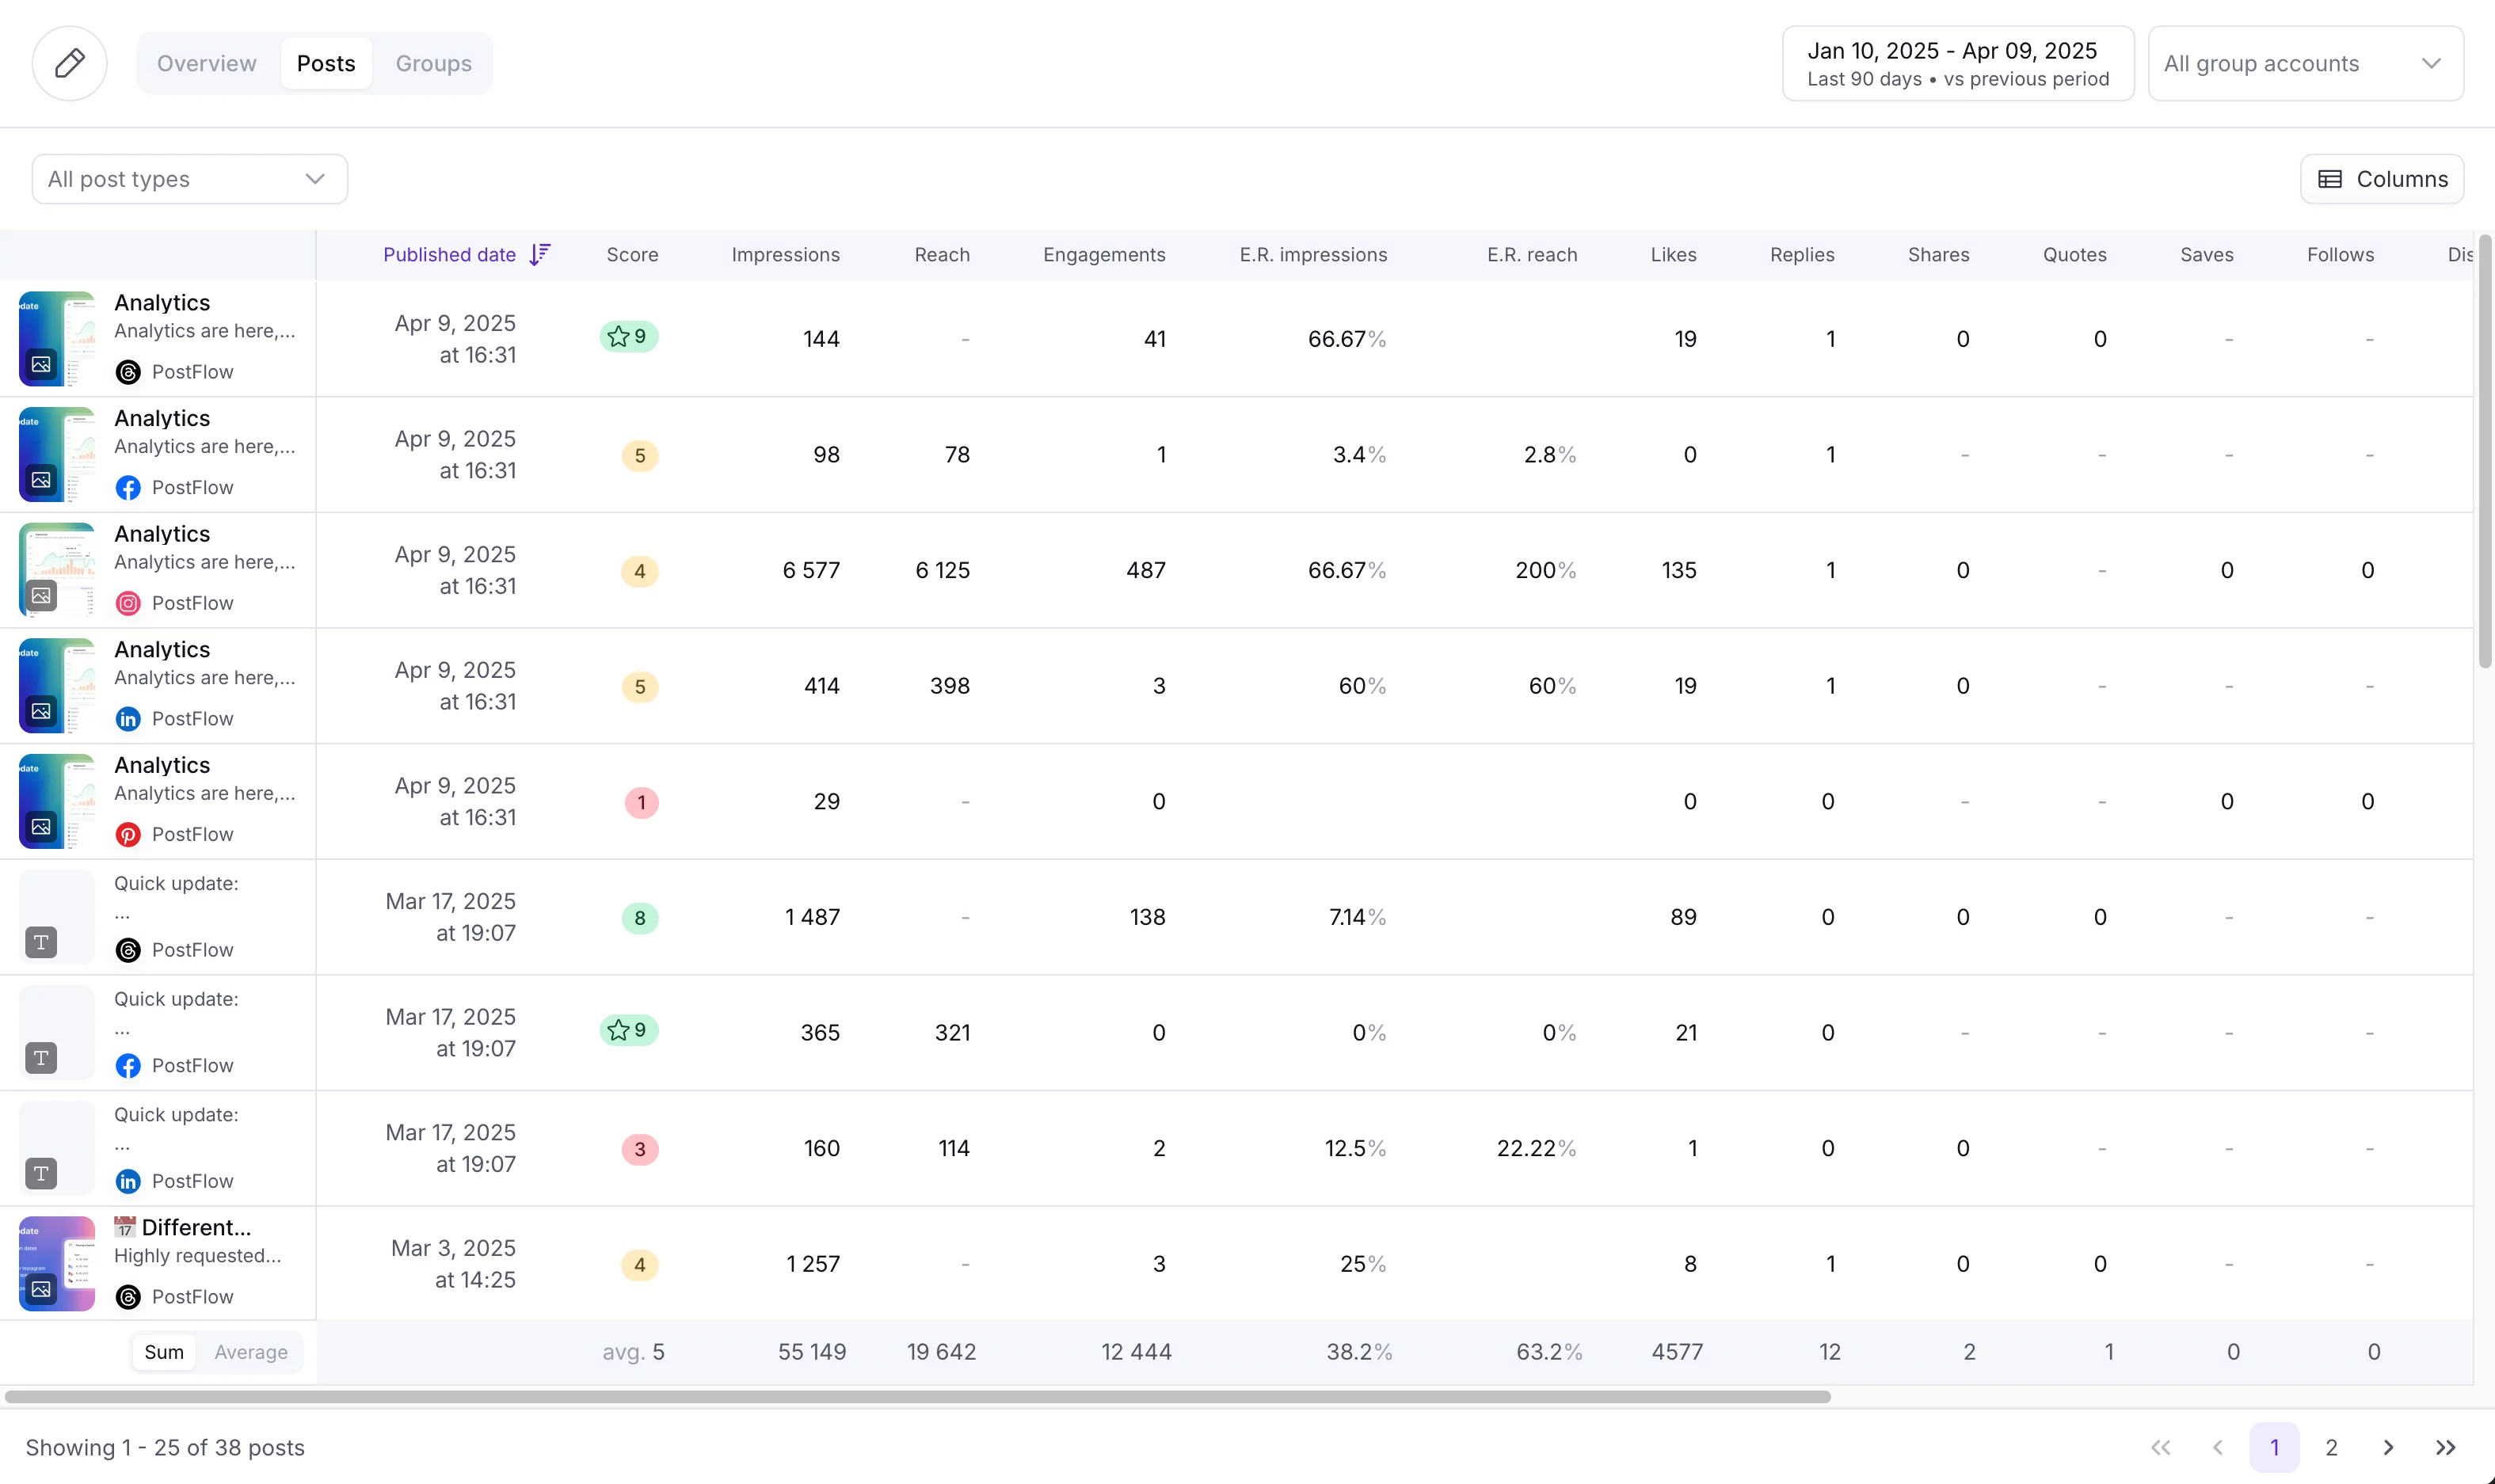Click the skip-to-first-page double chevron
The height and width of the screenshot is (1484, 2495).
pos(2161,1447)
